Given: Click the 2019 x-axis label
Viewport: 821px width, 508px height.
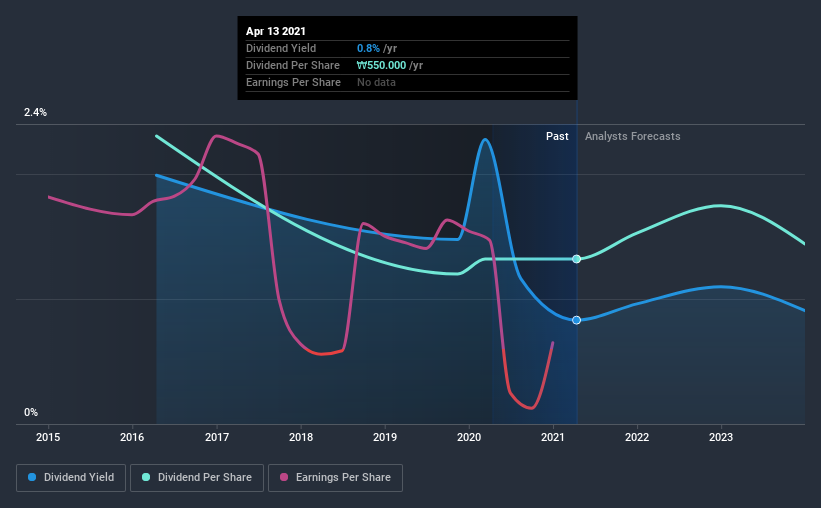Looking at the screenshot, I should click(385, 437).
